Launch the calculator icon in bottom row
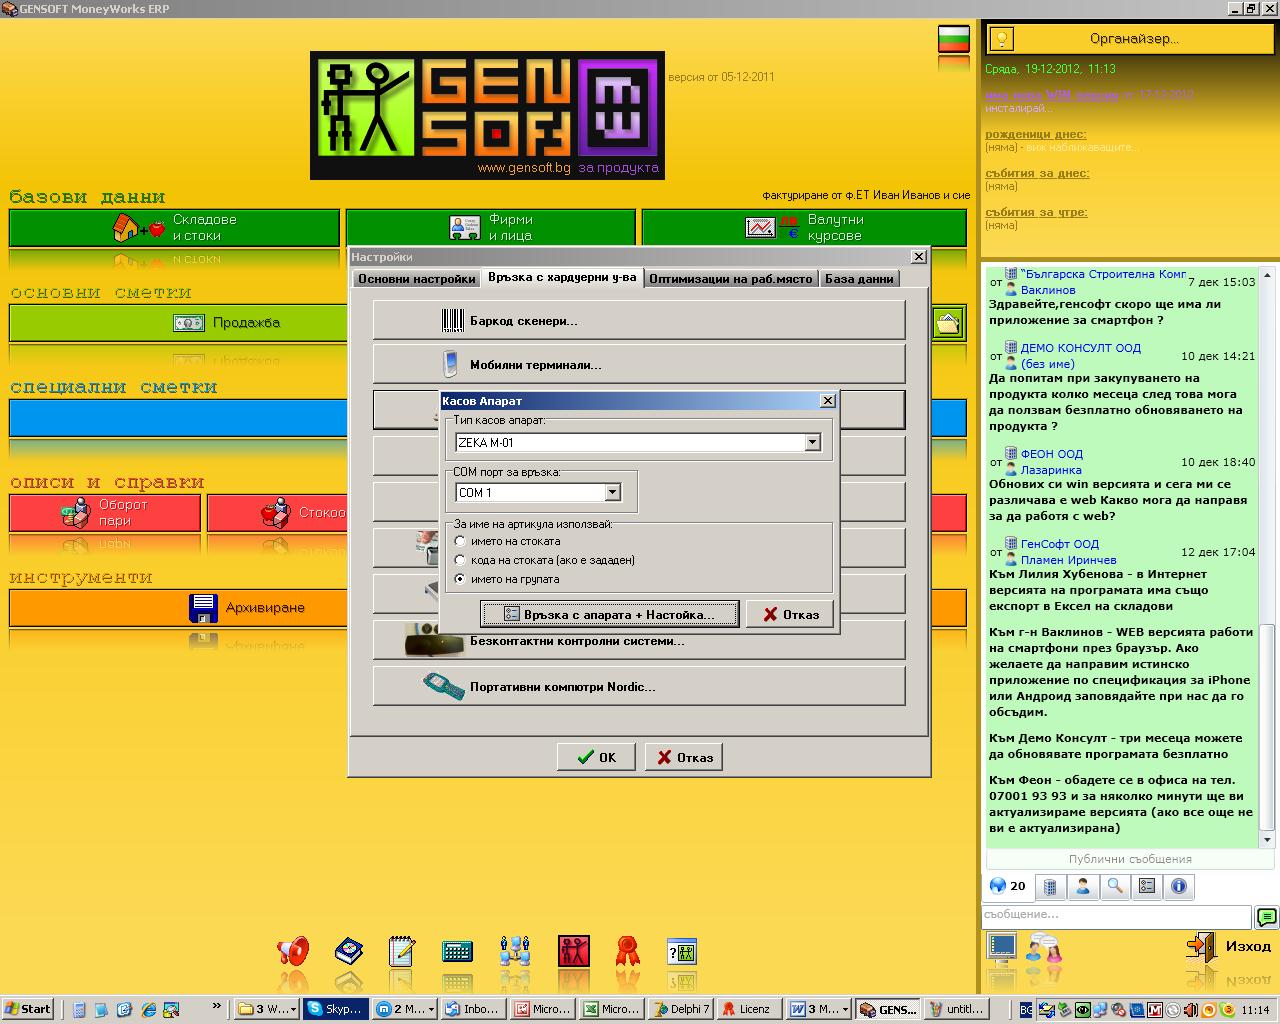Screen dimensions: 1280x1024 click(457, 950)
